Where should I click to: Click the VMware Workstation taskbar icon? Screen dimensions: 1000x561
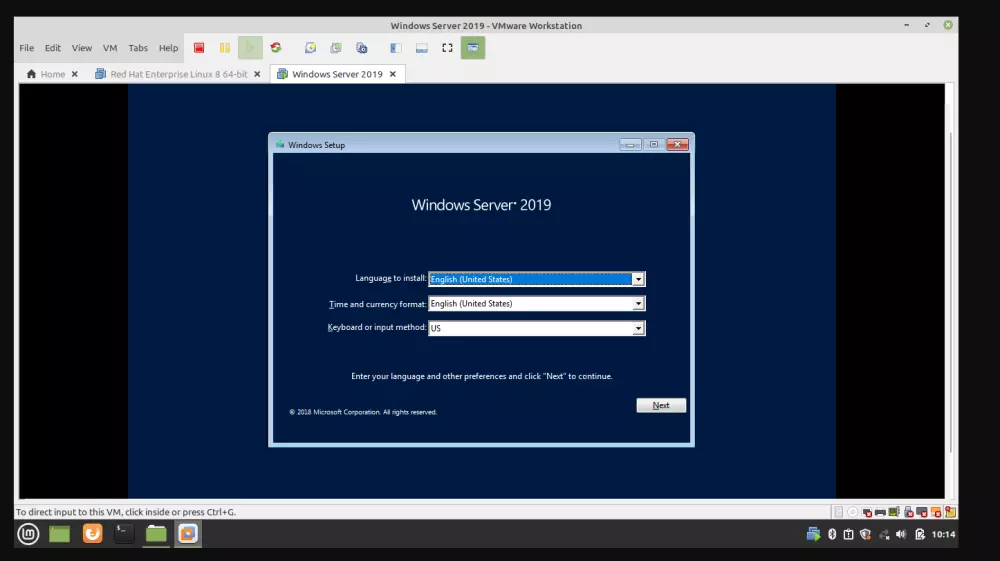[188, 534]
